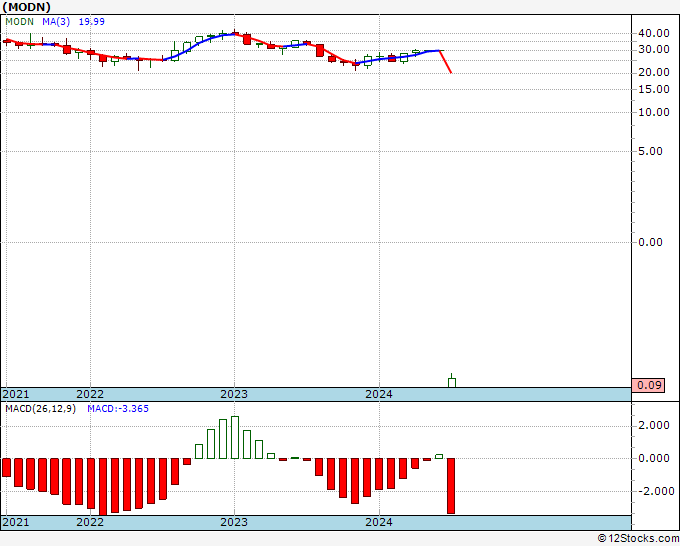Image resolution: width=680 pixels, height=546 pixels.
Task: Click the MACD(26,12,9) indicator label
Action: [x=40, y=409]
